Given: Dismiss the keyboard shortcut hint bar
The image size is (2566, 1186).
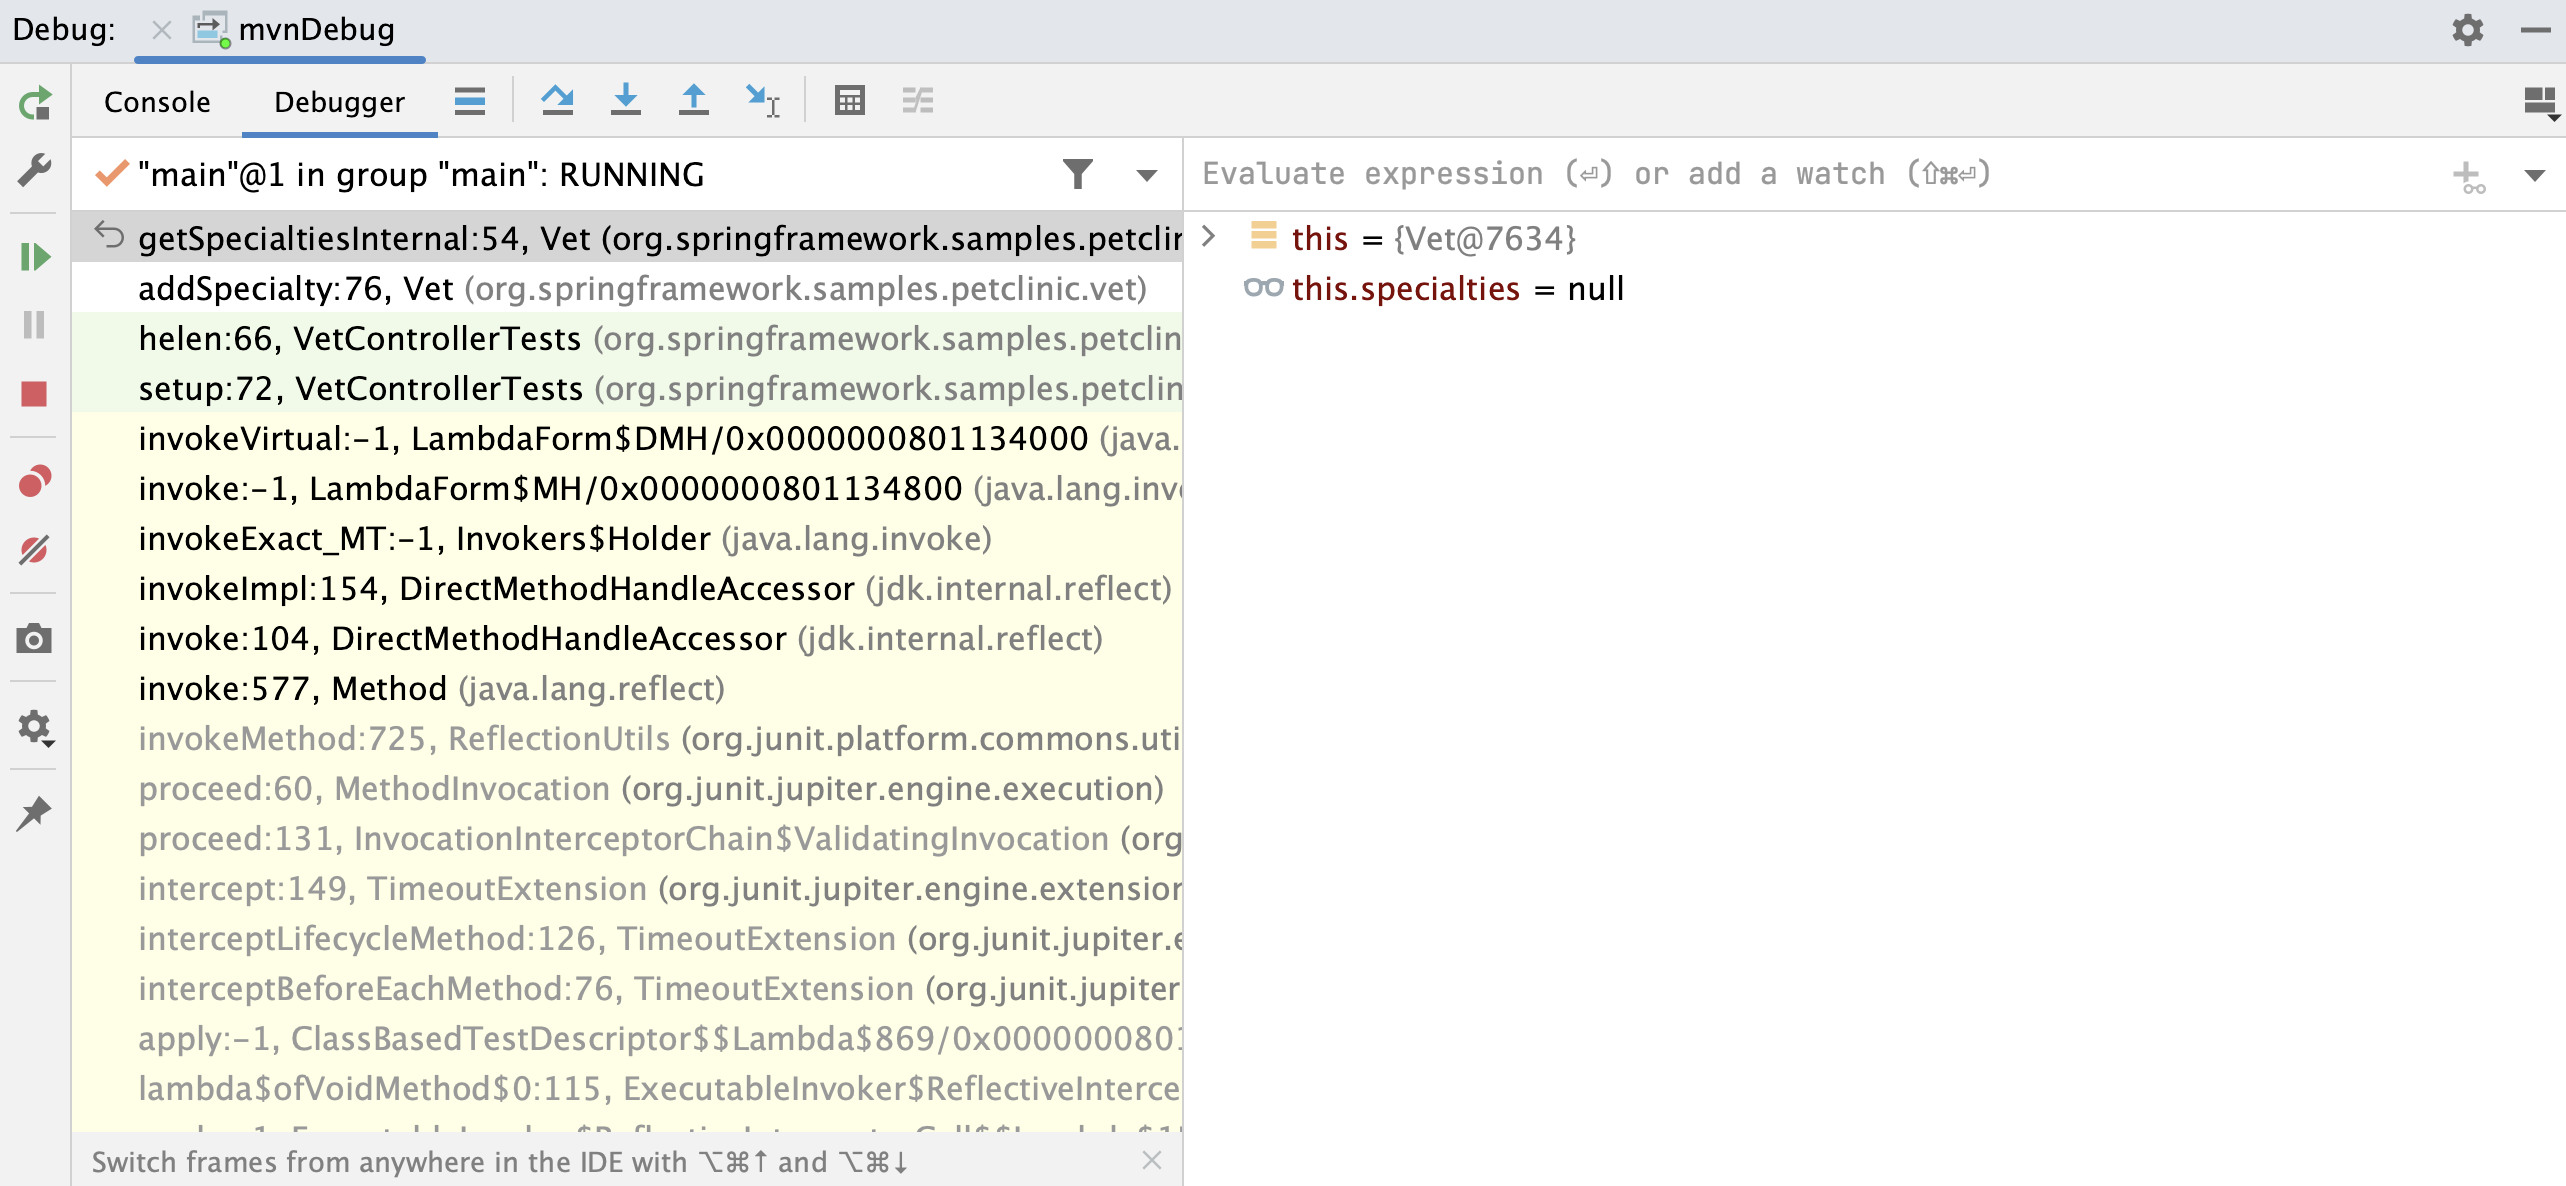Looking at the screenshot, I should coord(1150,1160).
